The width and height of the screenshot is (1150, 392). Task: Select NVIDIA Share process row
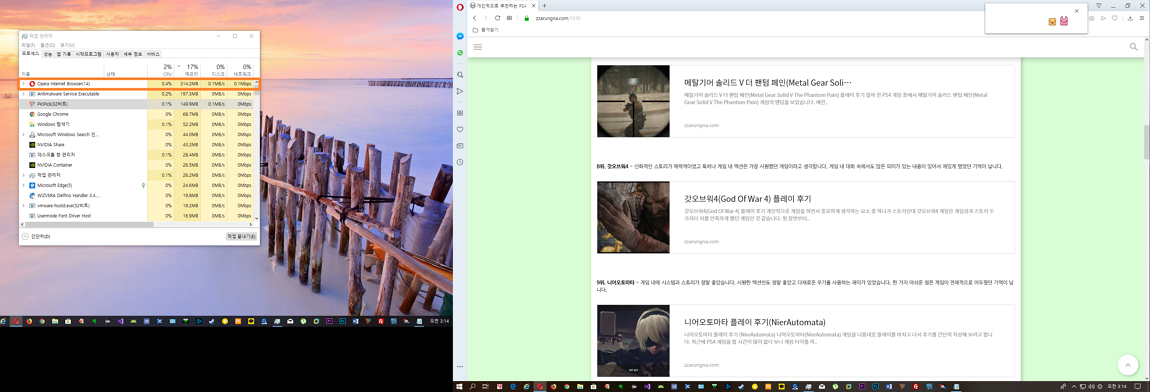137,145
